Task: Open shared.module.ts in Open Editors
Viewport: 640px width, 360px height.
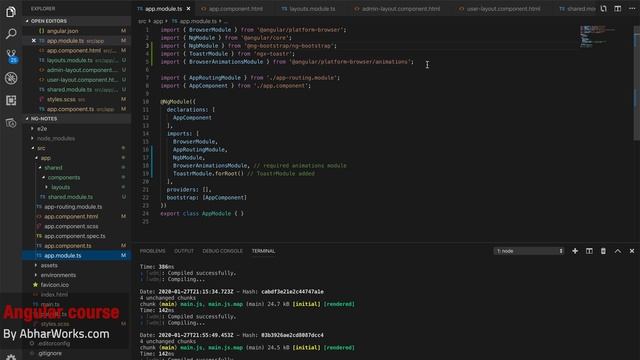Action: coord(78,89)
